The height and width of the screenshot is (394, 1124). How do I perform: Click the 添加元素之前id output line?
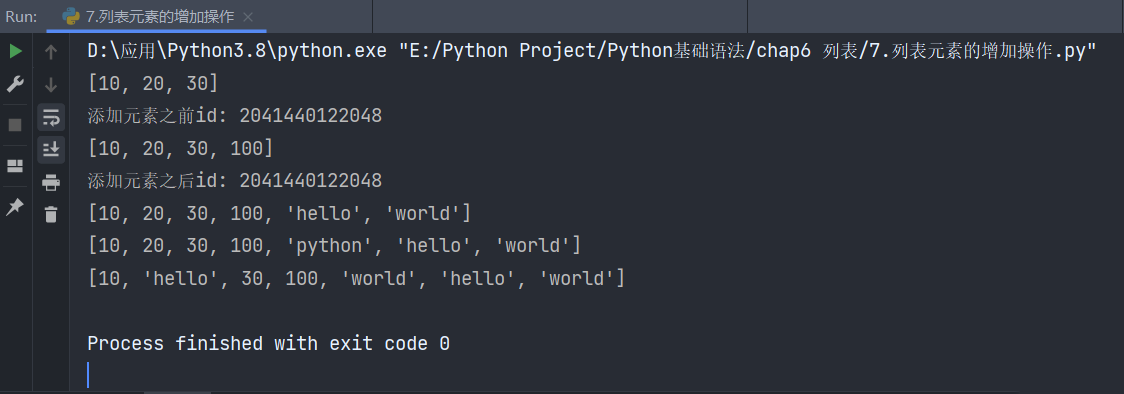(x=234, y=115)
